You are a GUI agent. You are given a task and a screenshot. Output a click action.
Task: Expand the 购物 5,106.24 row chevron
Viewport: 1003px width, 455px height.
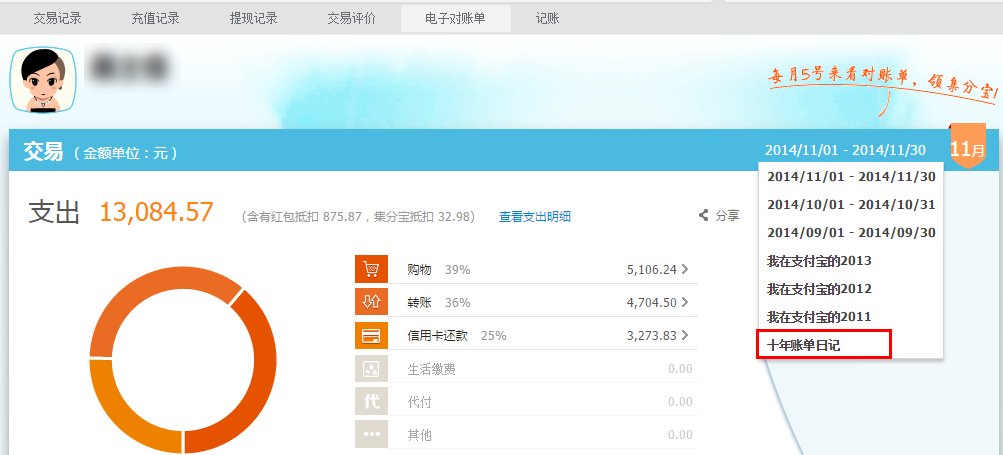click(685, 269)
